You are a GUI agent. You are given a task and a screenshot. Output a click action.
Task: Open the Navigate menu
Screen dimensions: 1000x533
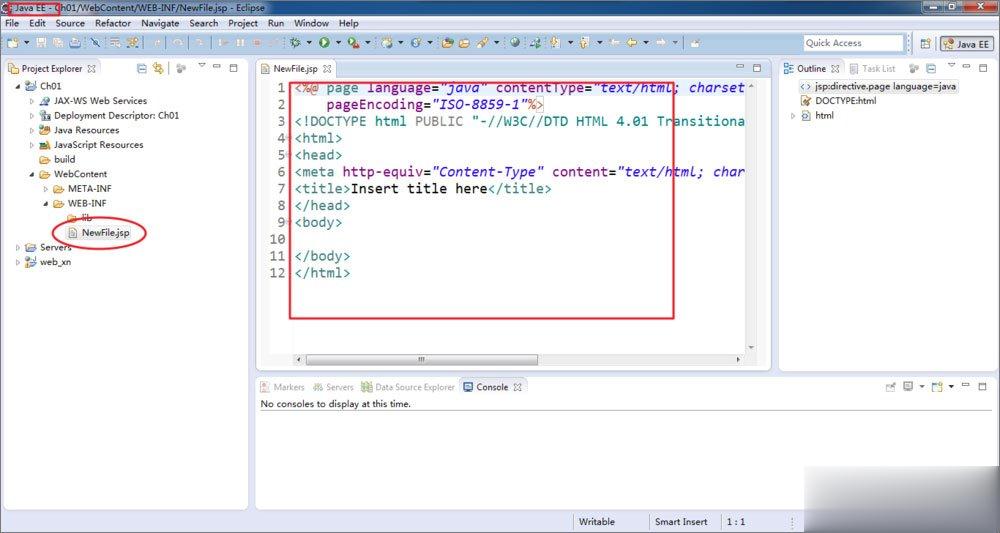[160, 23]
